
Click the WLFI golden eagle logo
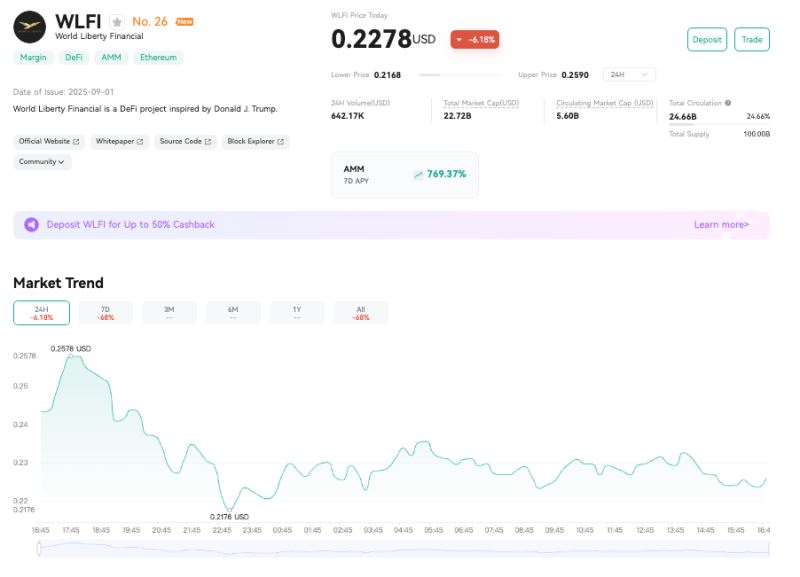tap(30, 27)
